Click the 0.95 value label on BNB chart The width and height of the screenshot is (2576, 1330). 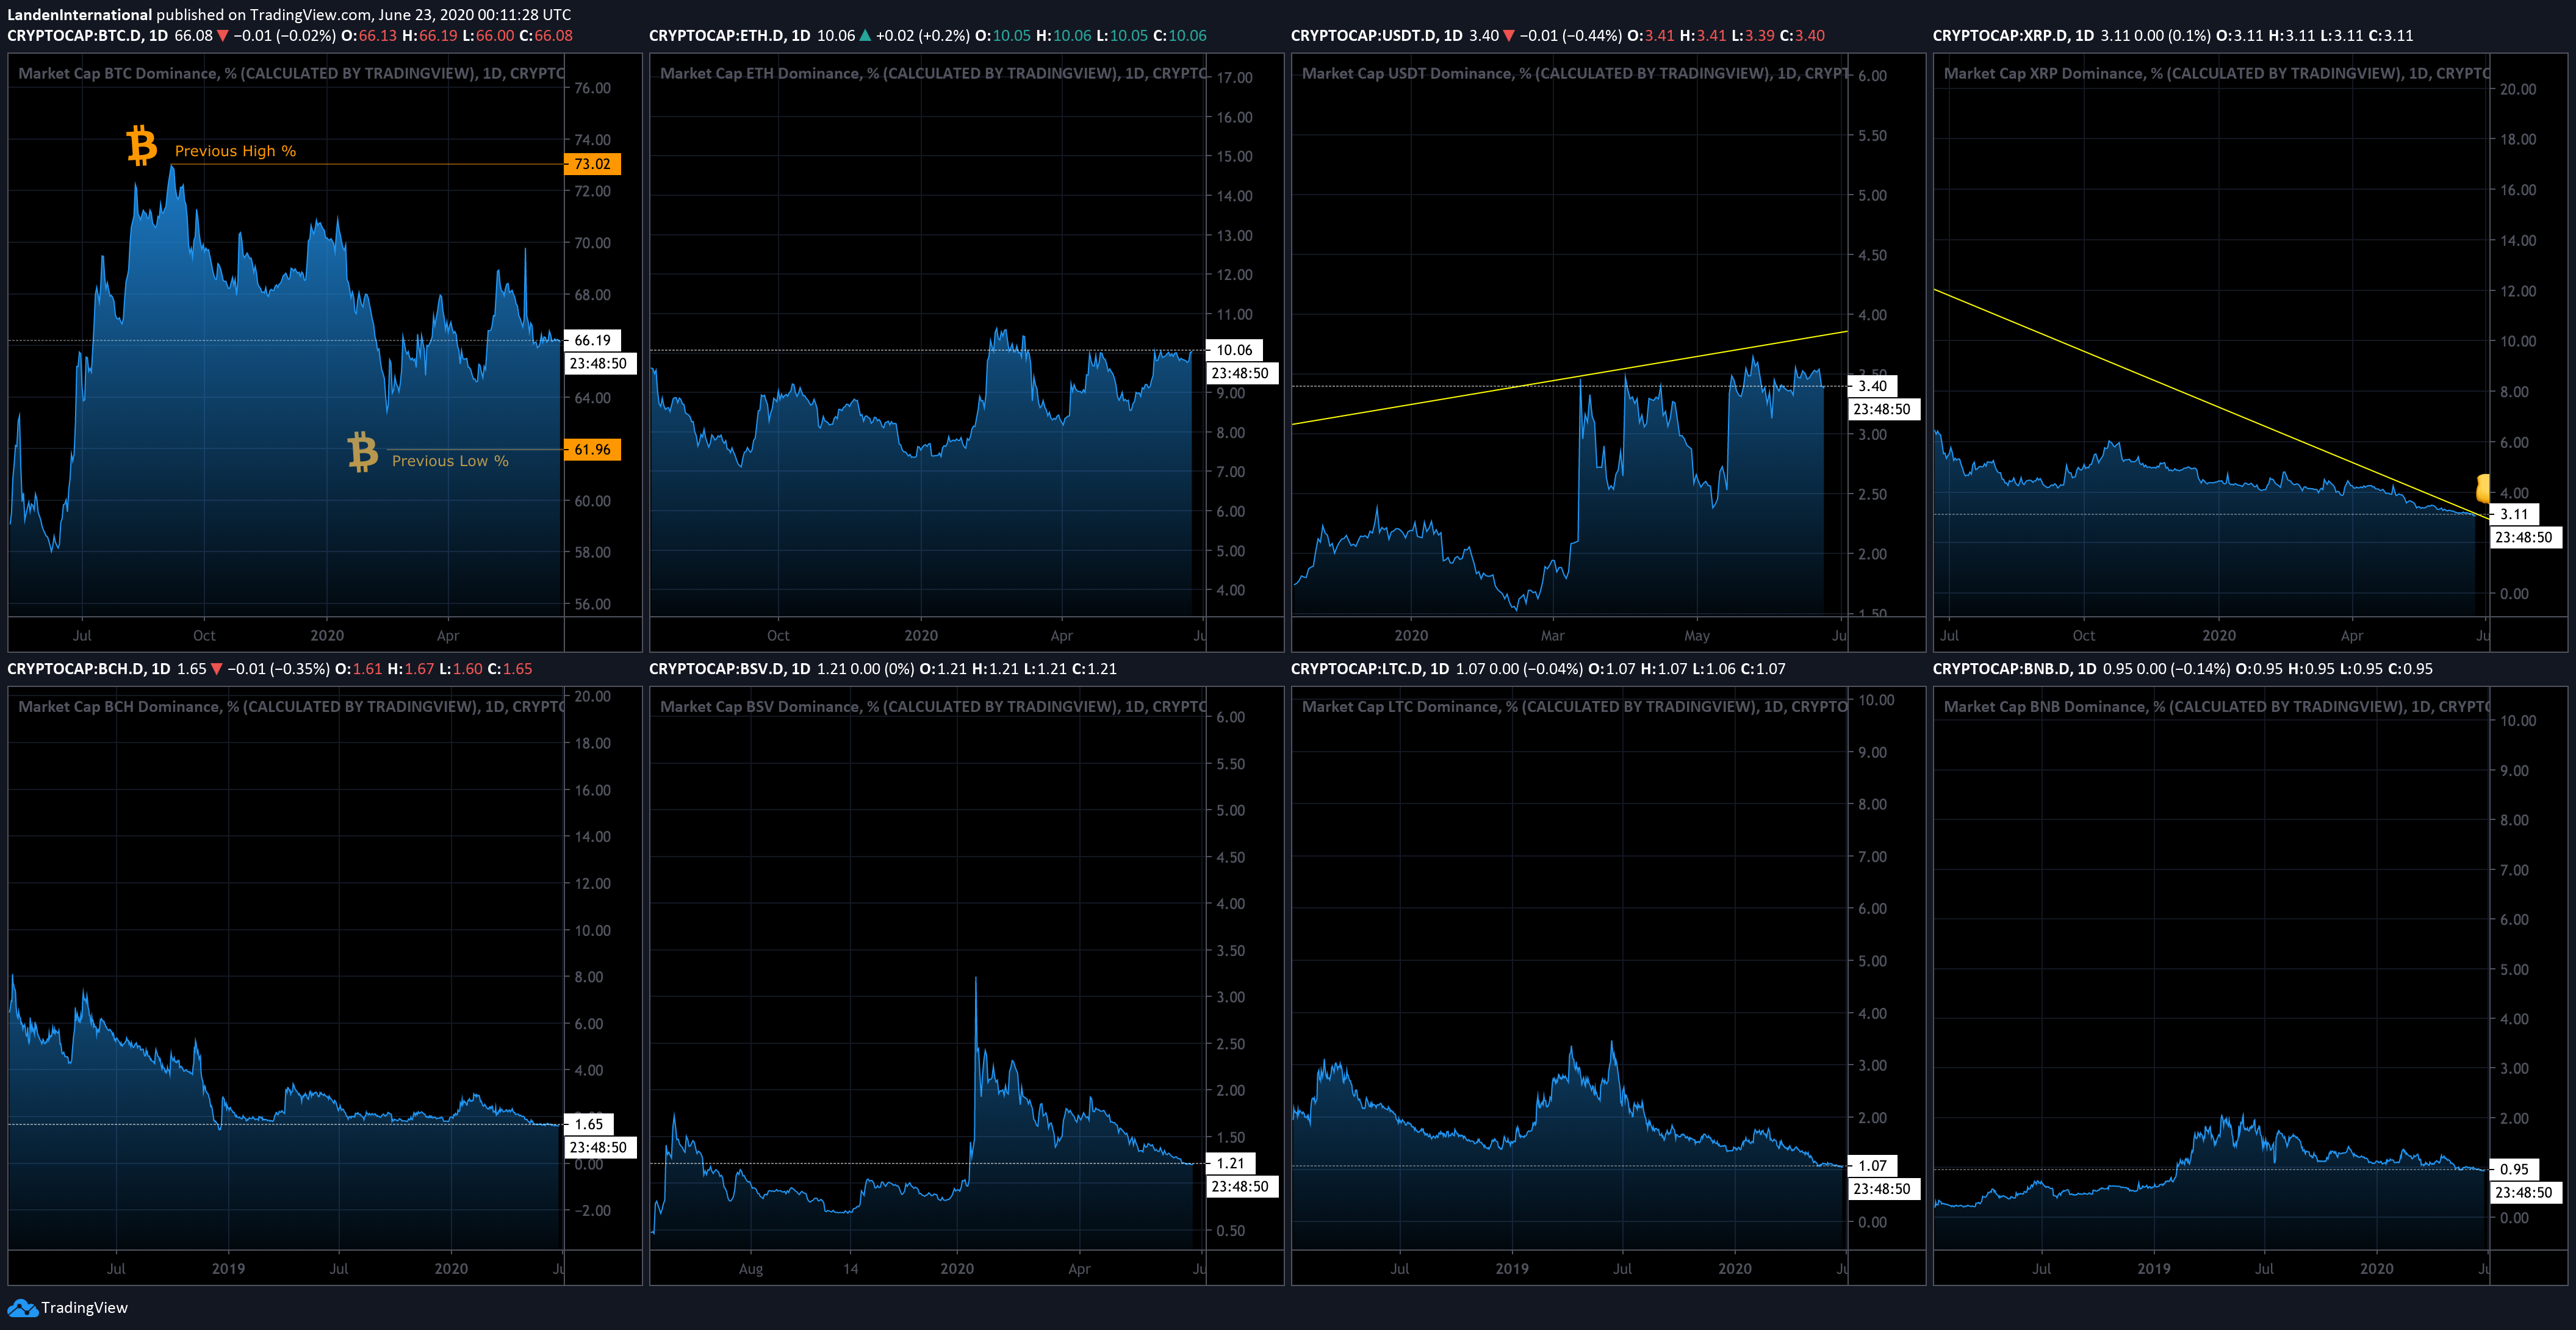point(2515,1169)
